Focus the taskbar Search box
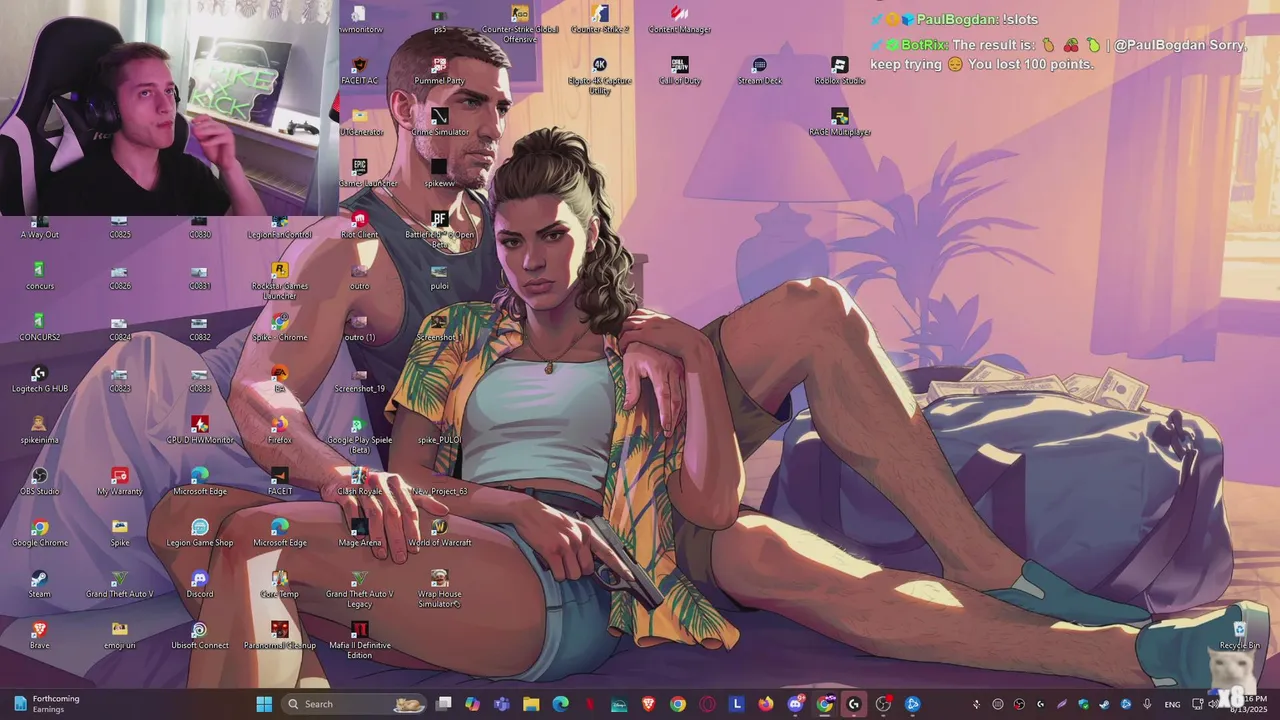 click(x=354, y=704)
